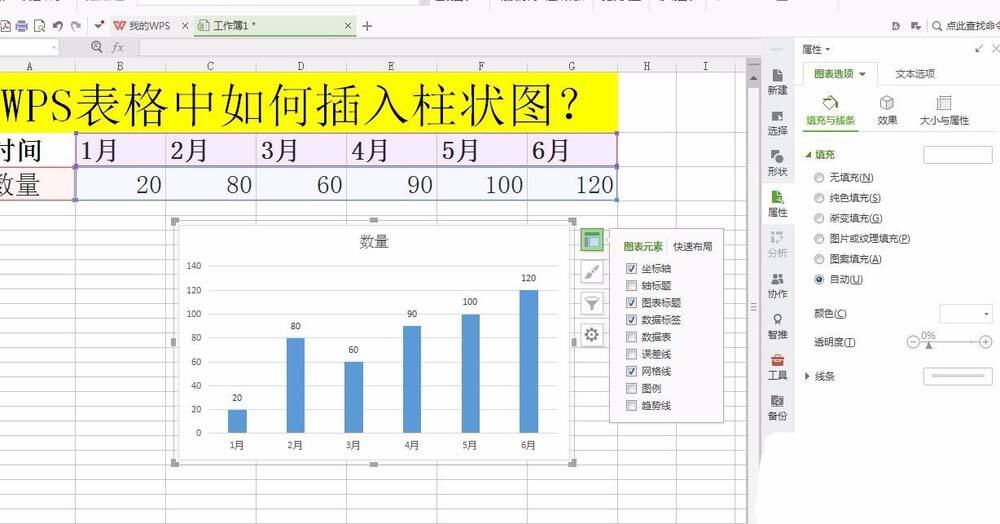Close the 我的WPS tab
Screen dimensions: 1000x524
click(x=185, y=25)
